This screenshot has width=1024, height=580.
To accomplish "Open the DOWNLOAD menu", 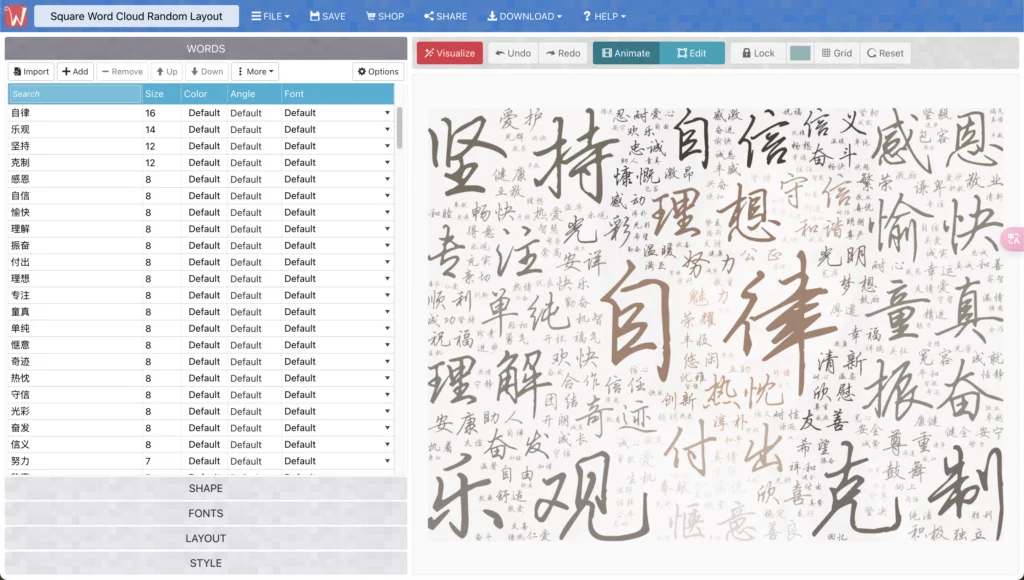I will click(524, 16).
